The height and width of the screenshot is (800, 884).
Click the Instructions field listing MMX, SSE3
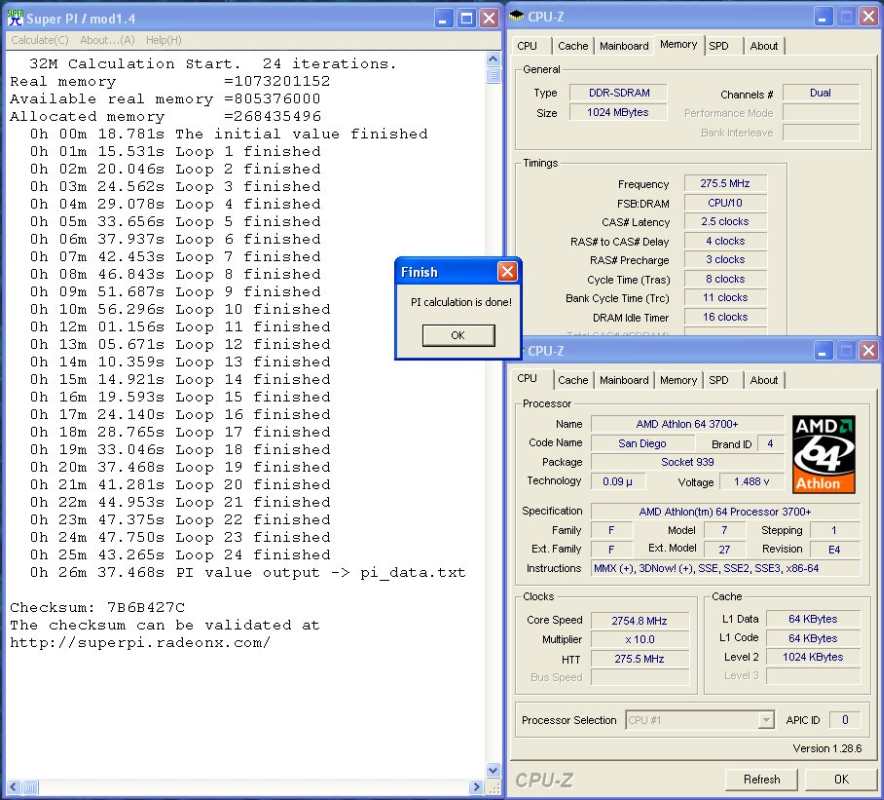pos(726,568)
